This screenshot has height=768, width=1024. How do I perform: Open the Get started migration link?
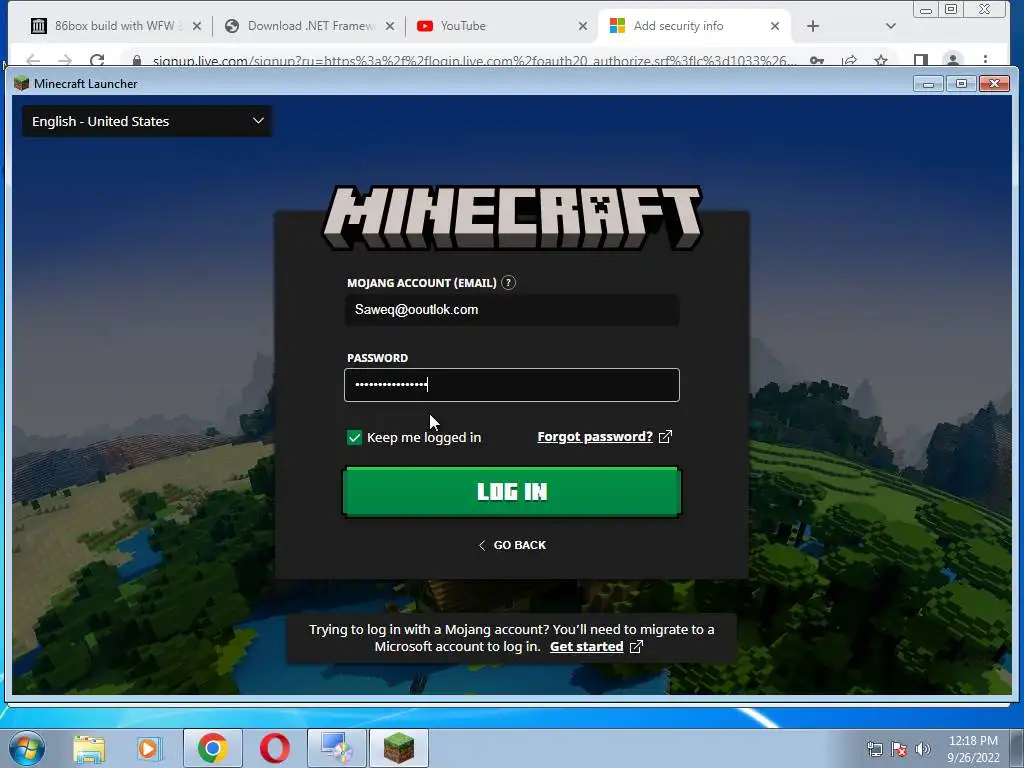[x=586, y=647]
